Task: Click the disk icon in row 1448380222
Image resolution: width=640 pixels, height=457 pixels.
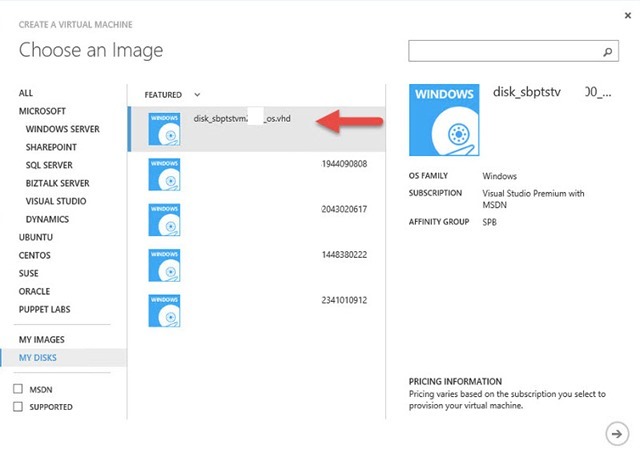Action: 164,265
